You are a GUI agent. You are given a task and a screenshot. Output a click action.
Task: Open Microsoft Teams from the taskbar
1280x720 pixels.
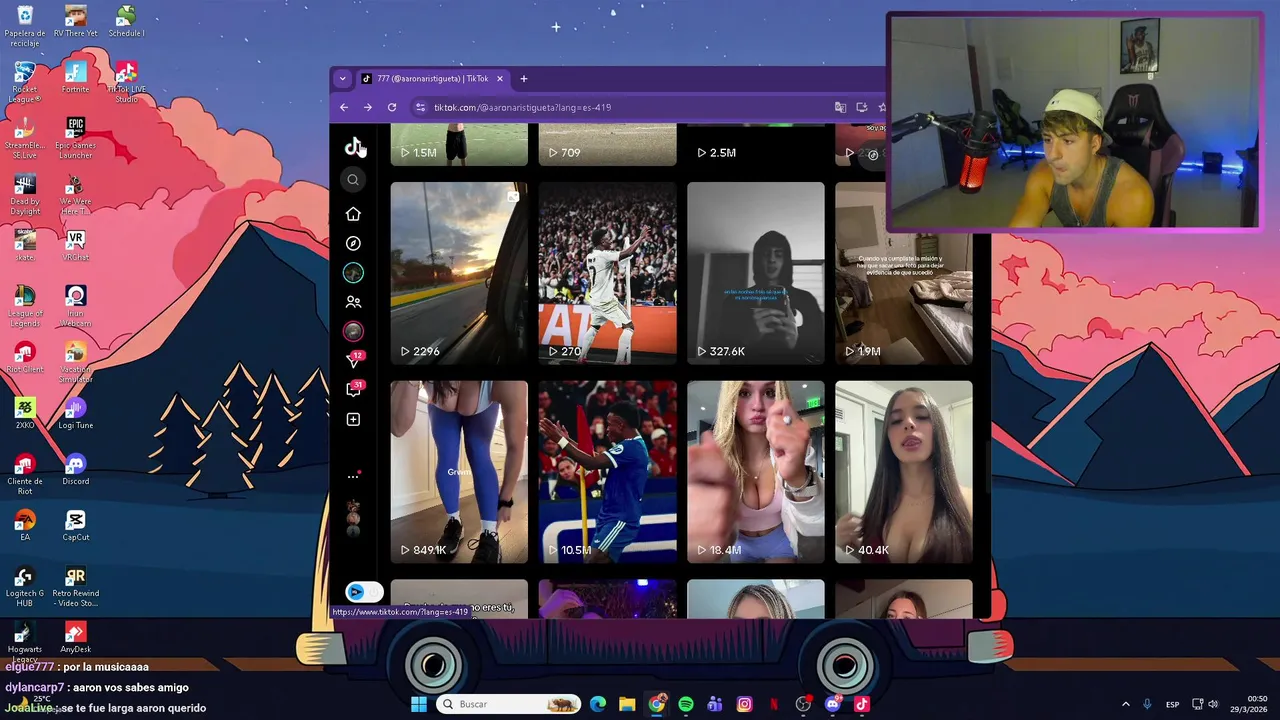(x=715, y=704)
